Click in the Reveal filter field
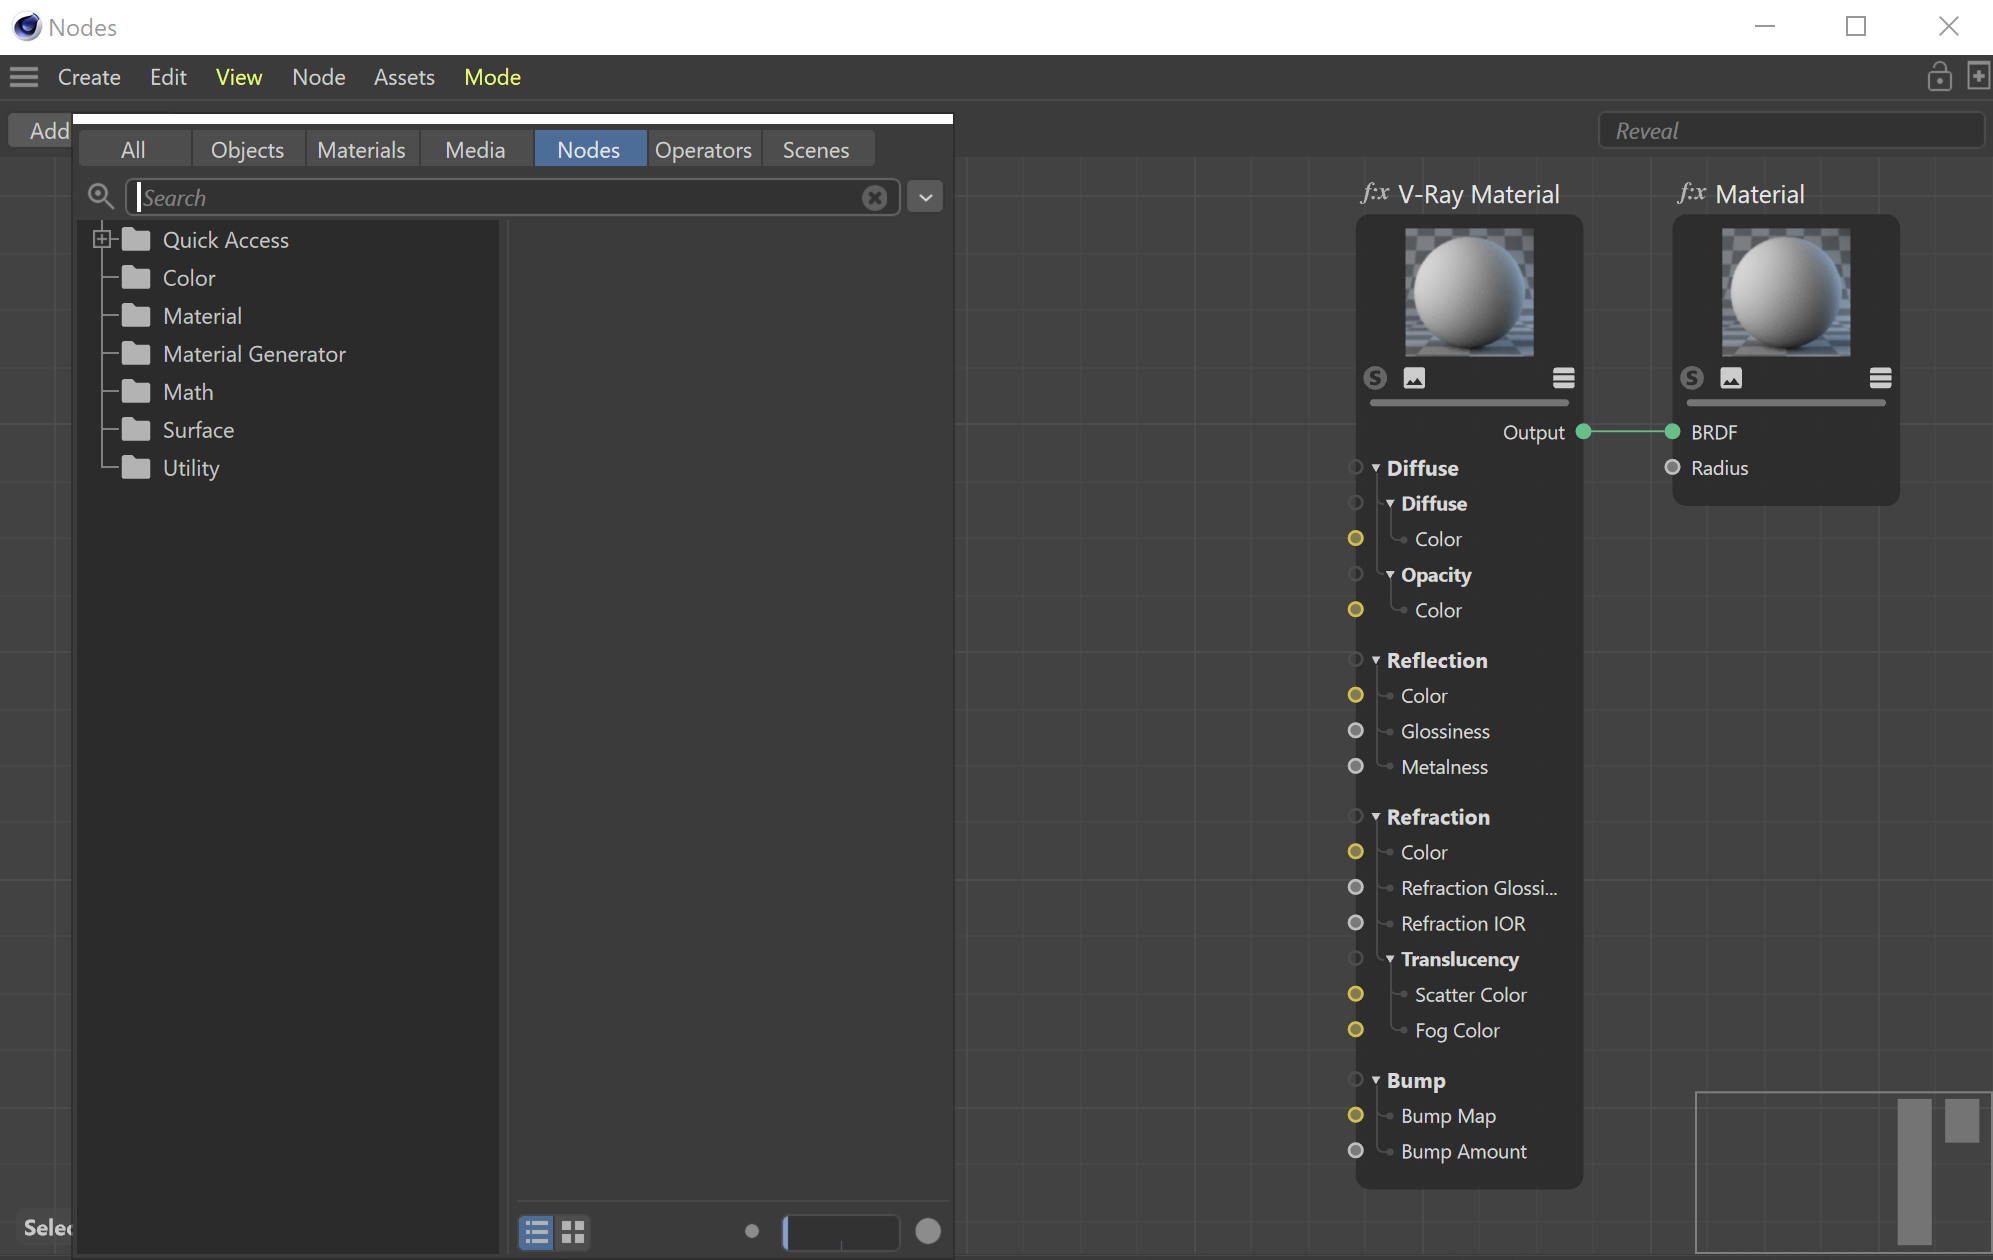Image resolution: width=1993 pixels, height=1260 pixels. click(x=1791, y=131)
